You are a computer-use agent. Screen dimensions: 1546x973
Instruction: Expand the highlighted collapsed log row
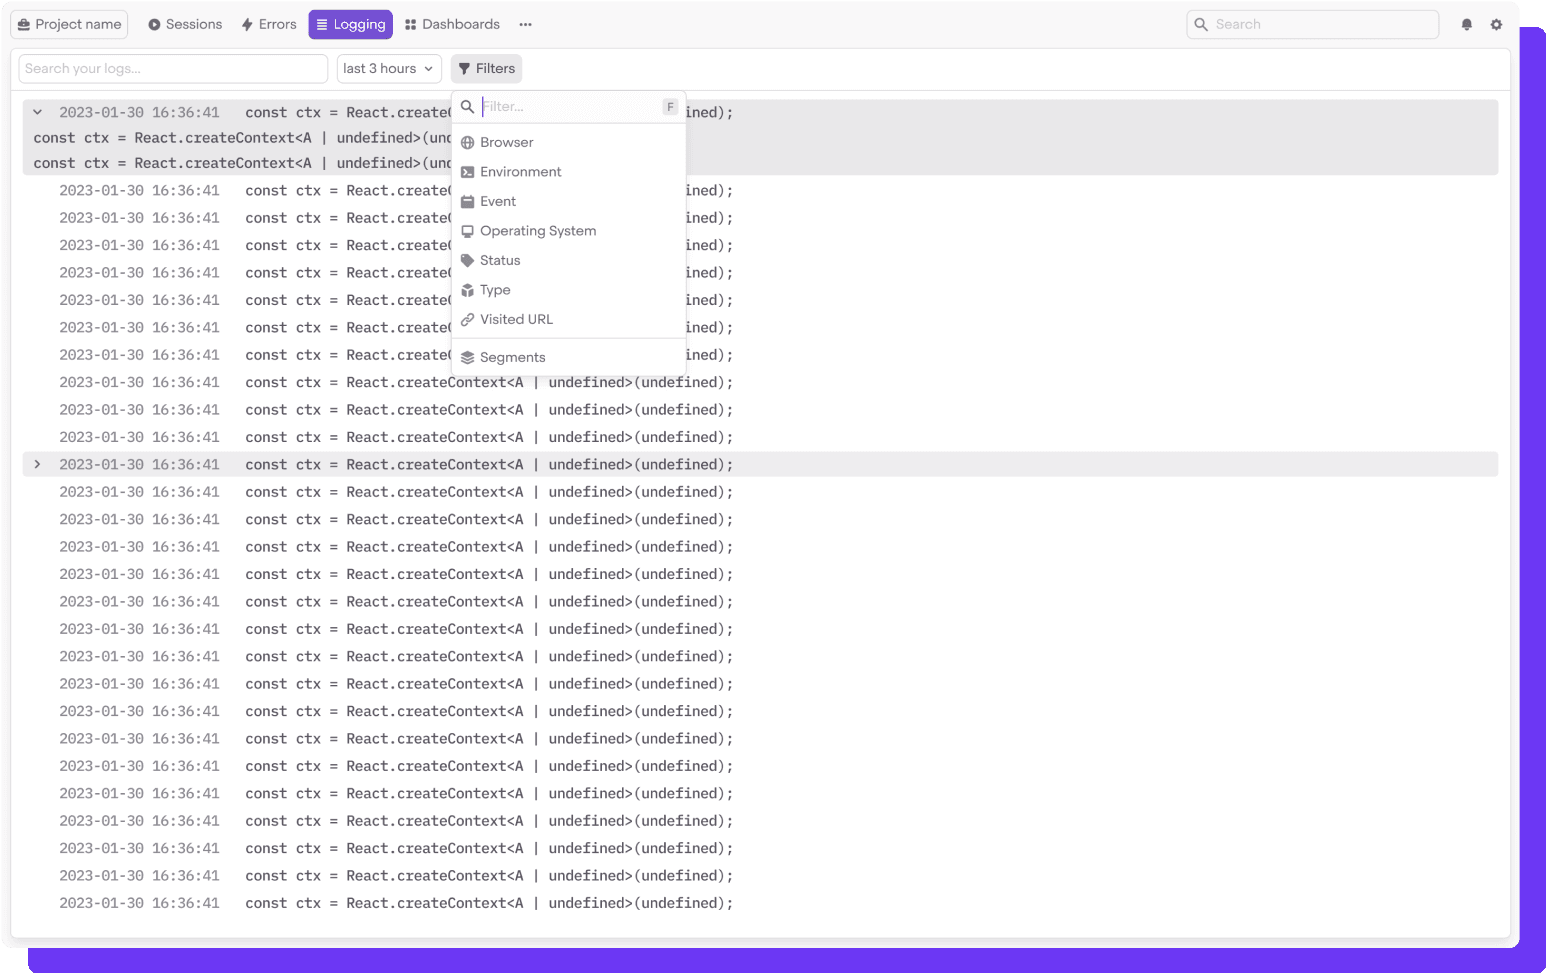coord(37,465)
